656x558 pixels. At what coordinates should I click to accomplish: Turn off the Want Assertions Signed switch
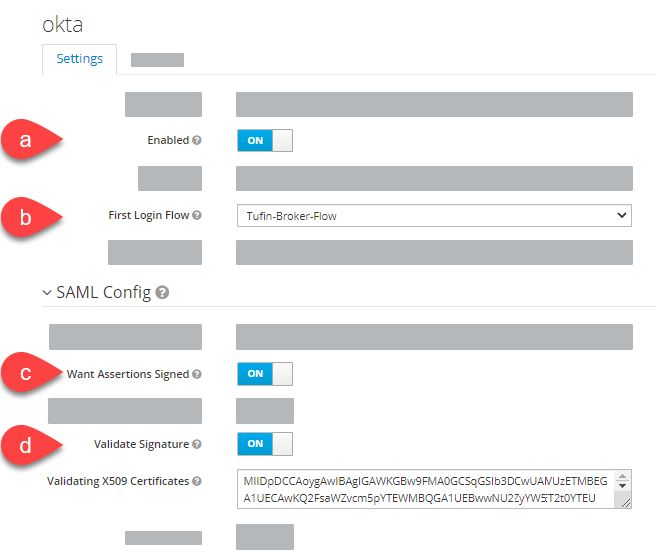[x=265, y=374]
